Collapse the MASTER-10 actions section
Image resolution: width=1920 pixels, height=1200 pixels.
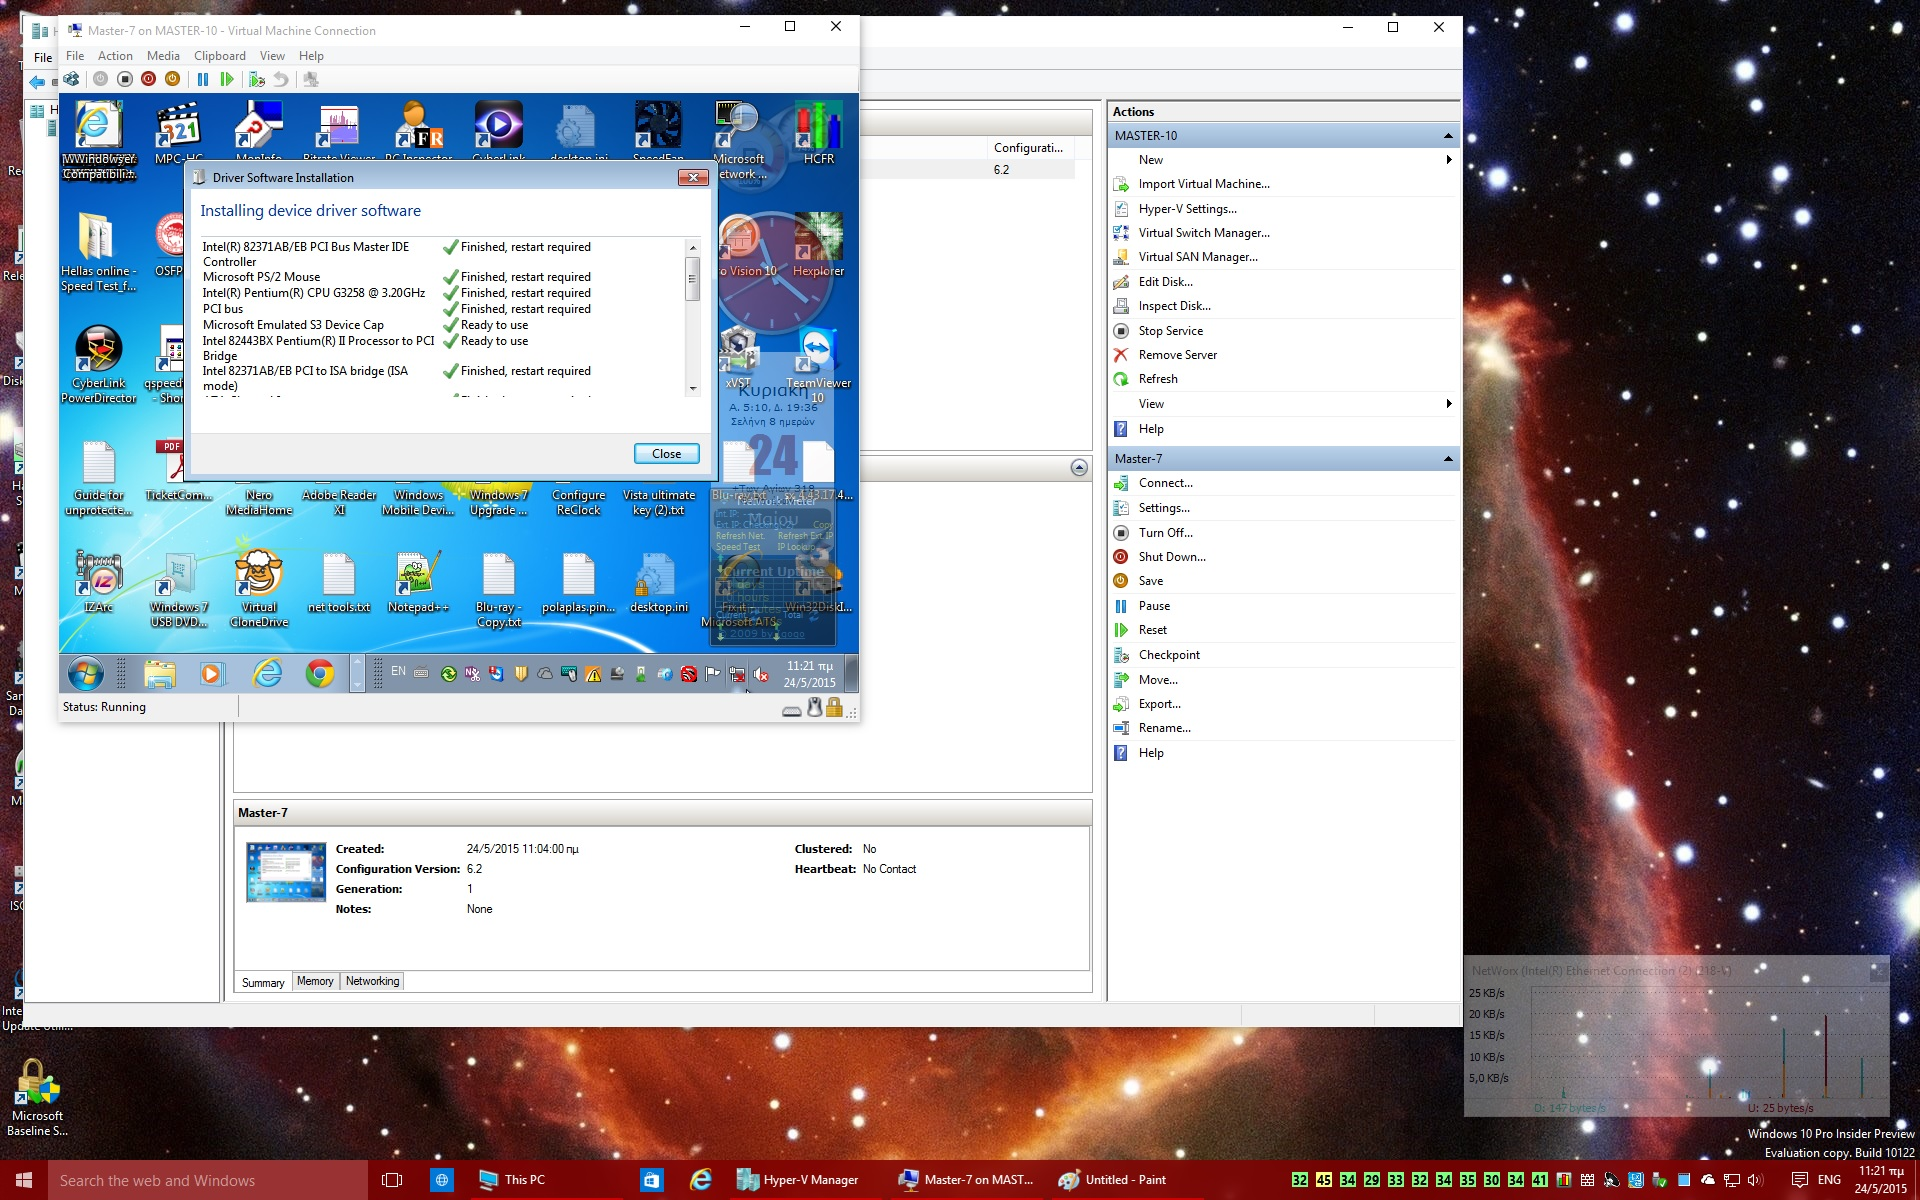(x=1447, y=136)
